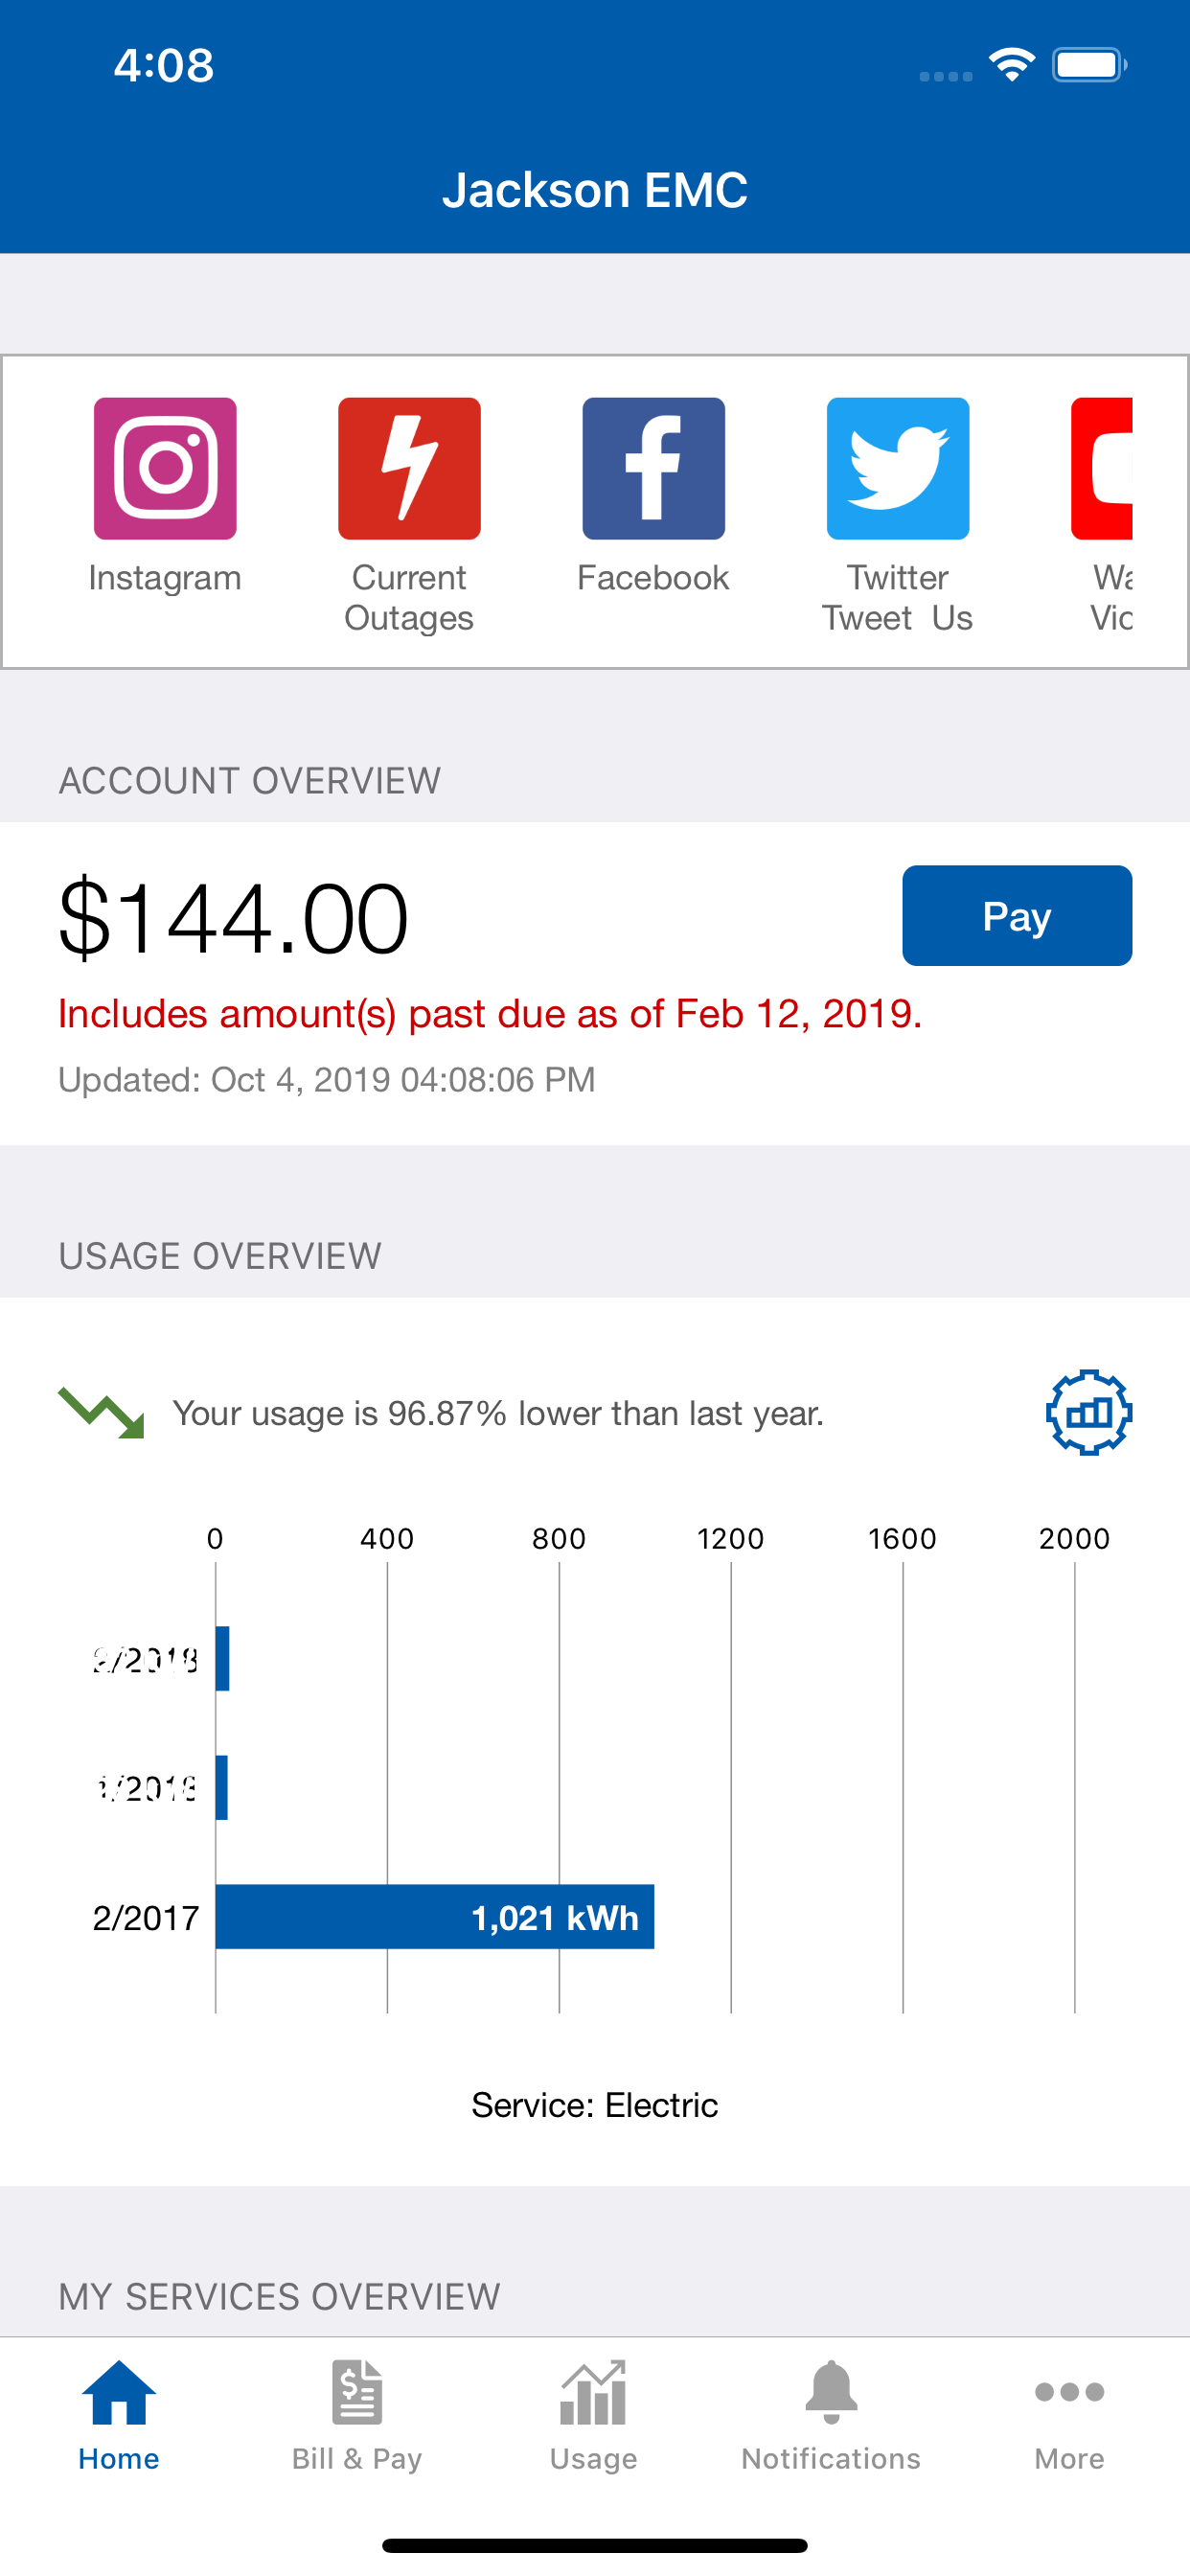Open the Usage tab
This screenshot has height=2576, width=1190.
coord(593,2412)
